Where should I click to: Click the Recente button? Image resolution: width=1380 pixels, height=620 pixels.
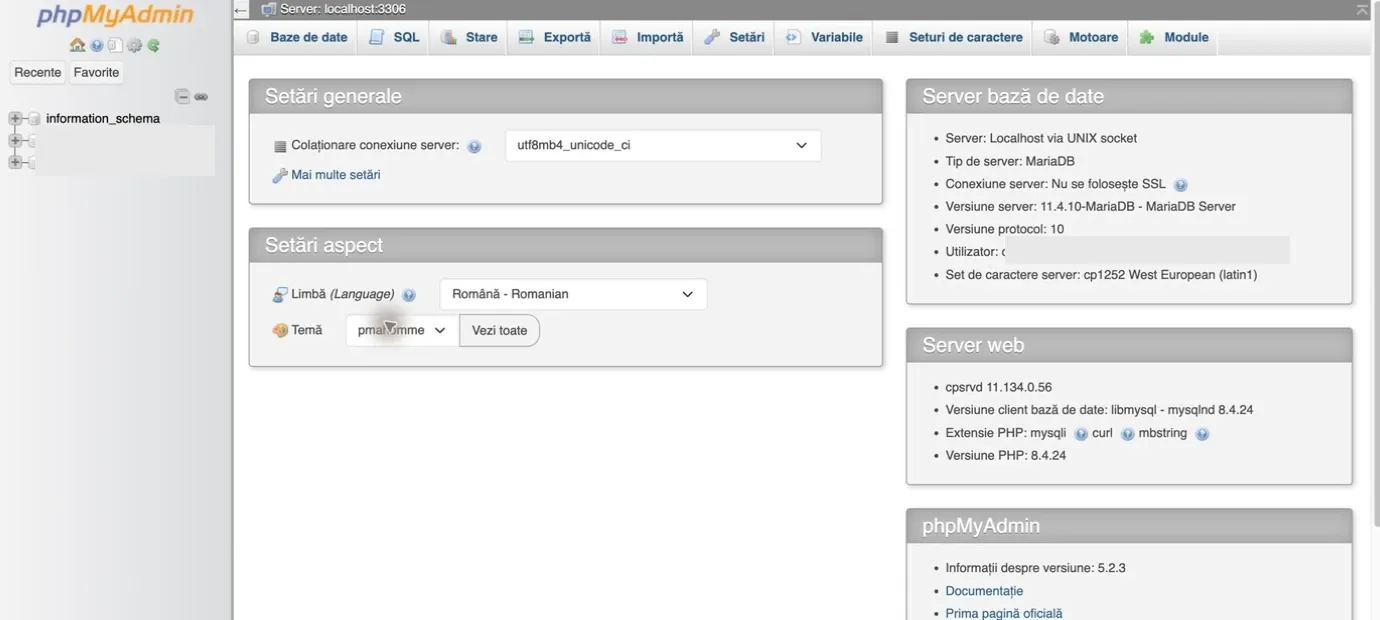pyautogui.click(x=37, y=72)
